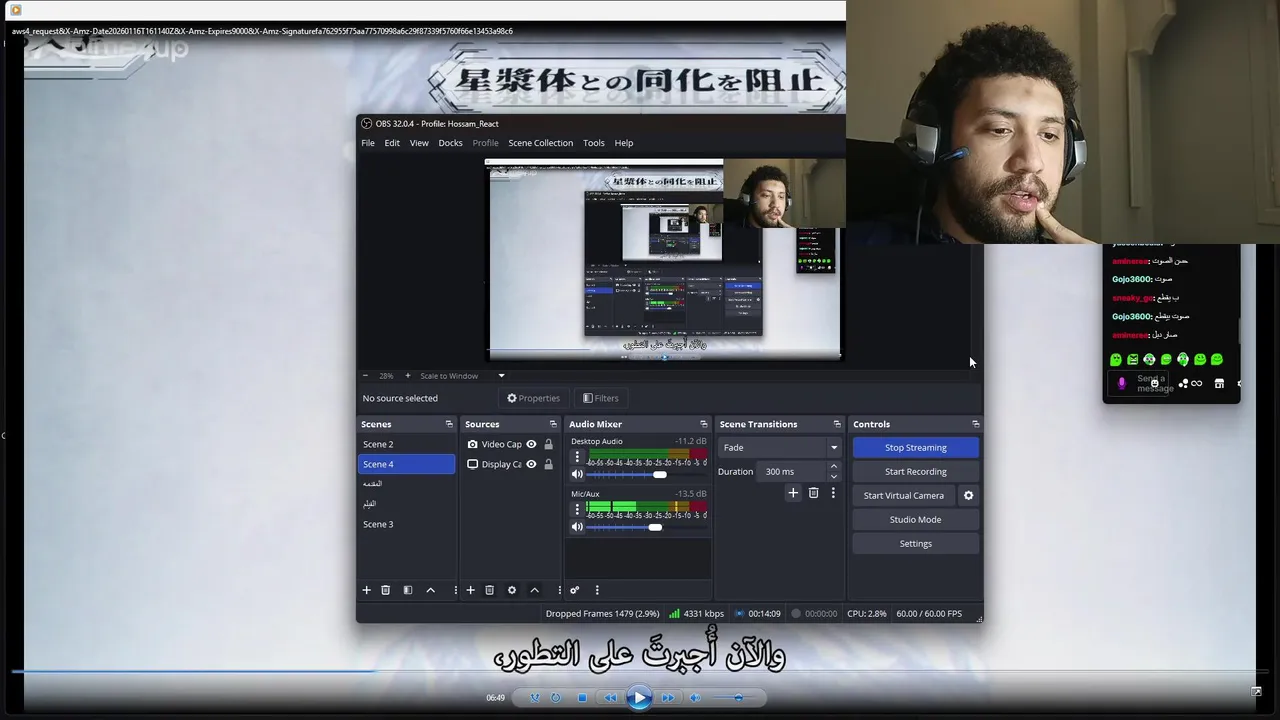Toggle lock on the Video Capture source
The width and height of the screenshot is (1280, 720).
(548, 444)
